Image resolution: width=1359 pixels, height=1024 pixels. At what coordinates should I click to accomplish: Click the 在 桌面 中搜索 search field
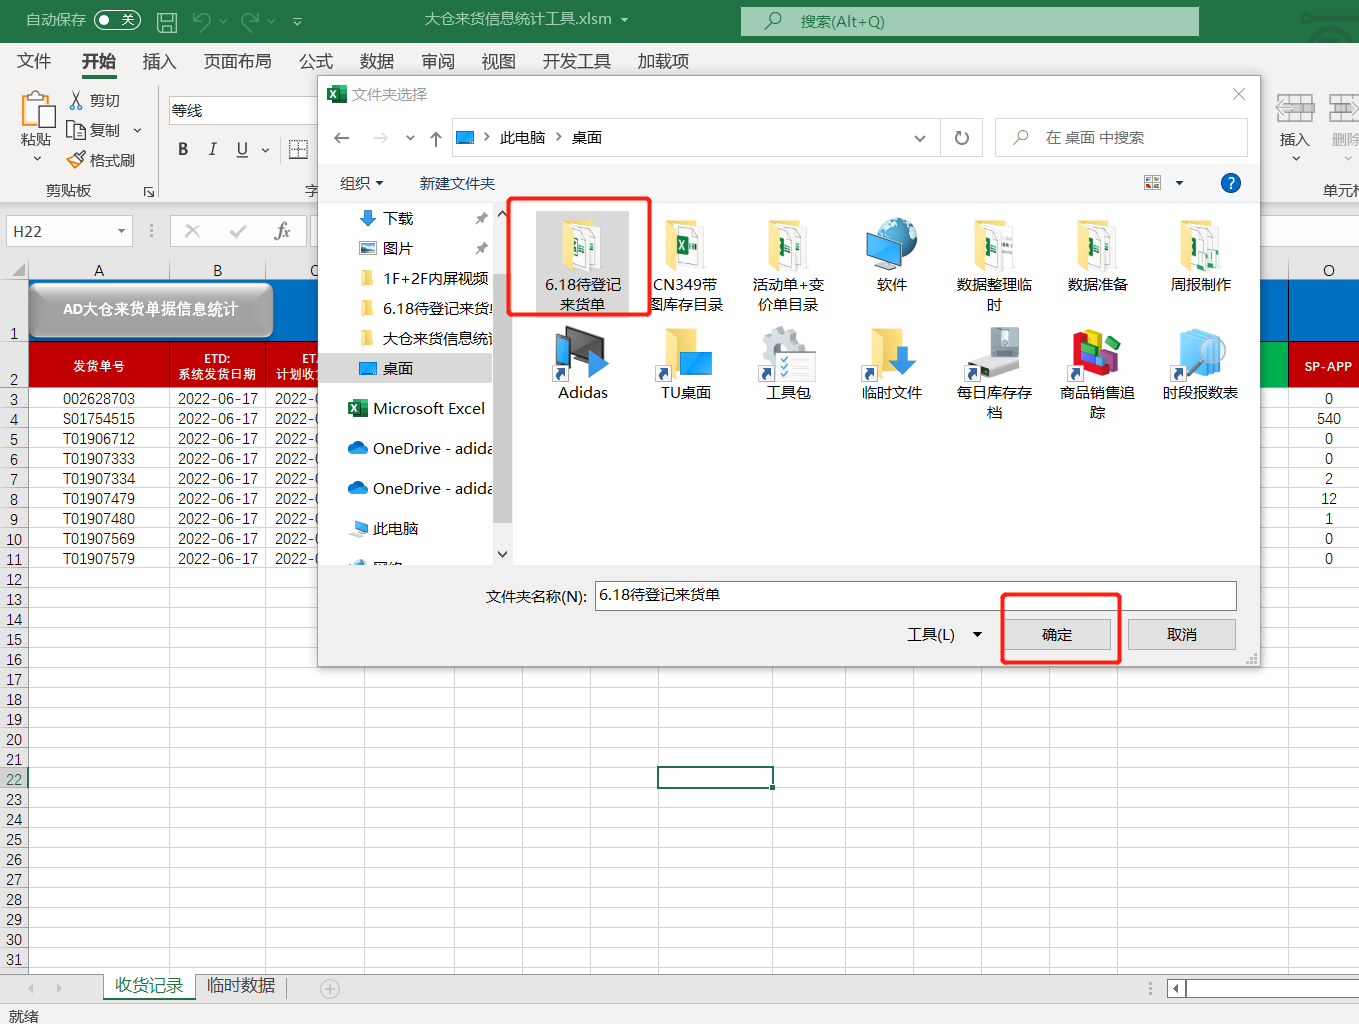coord(1121,138)
